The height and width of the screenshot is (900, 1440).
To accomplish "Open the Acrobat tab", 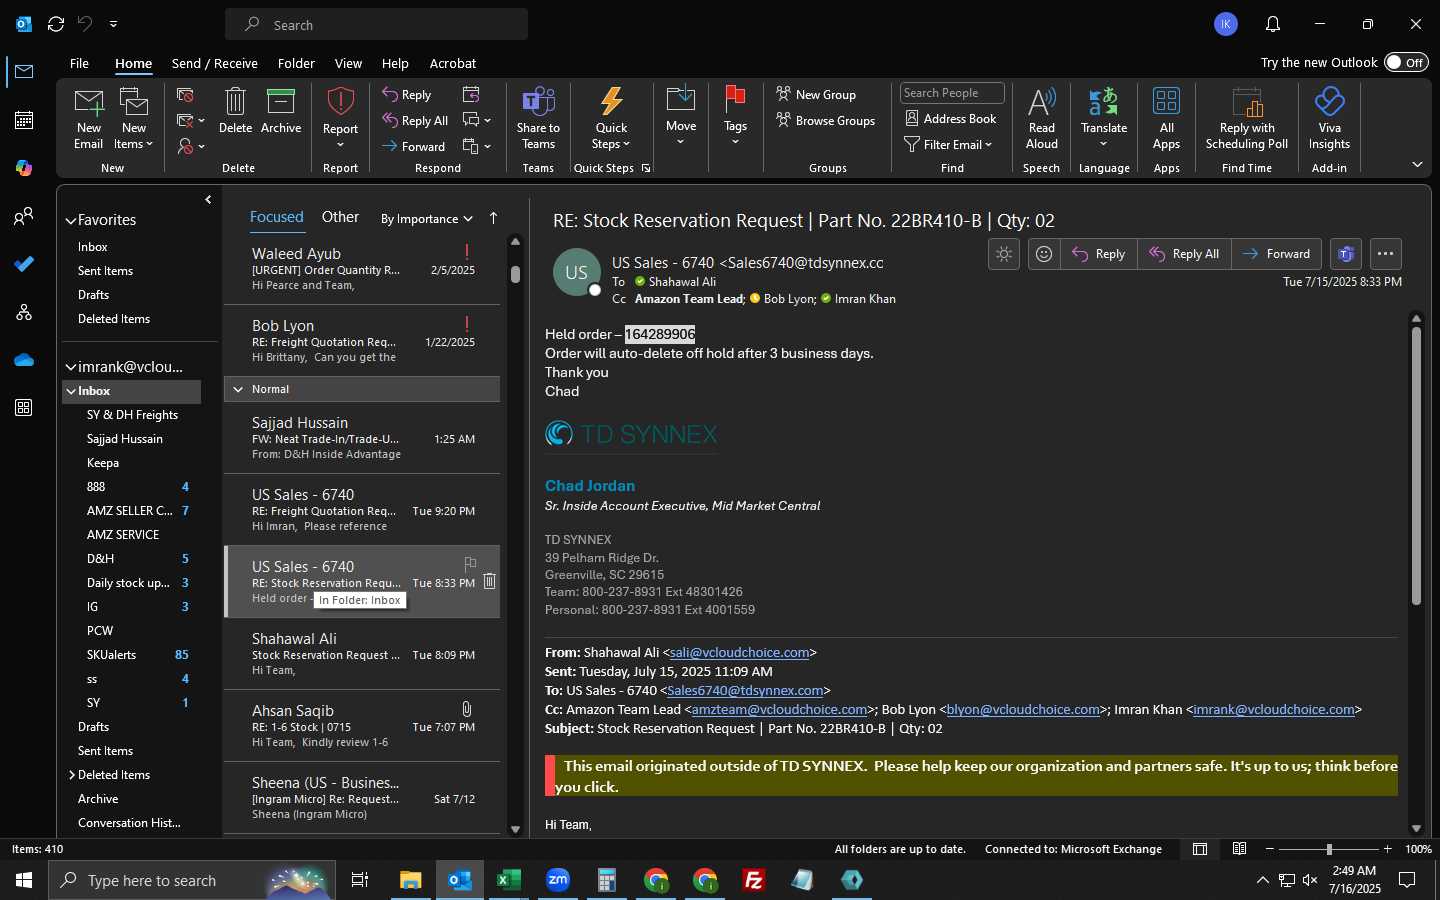I will click(x=453, y=63).
